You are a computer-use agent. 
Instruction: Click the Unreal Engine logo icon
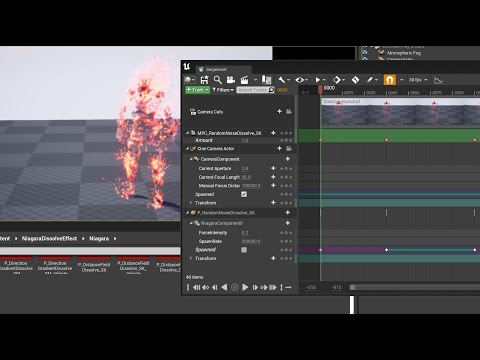pyautogui.click(x=187, y=67)
